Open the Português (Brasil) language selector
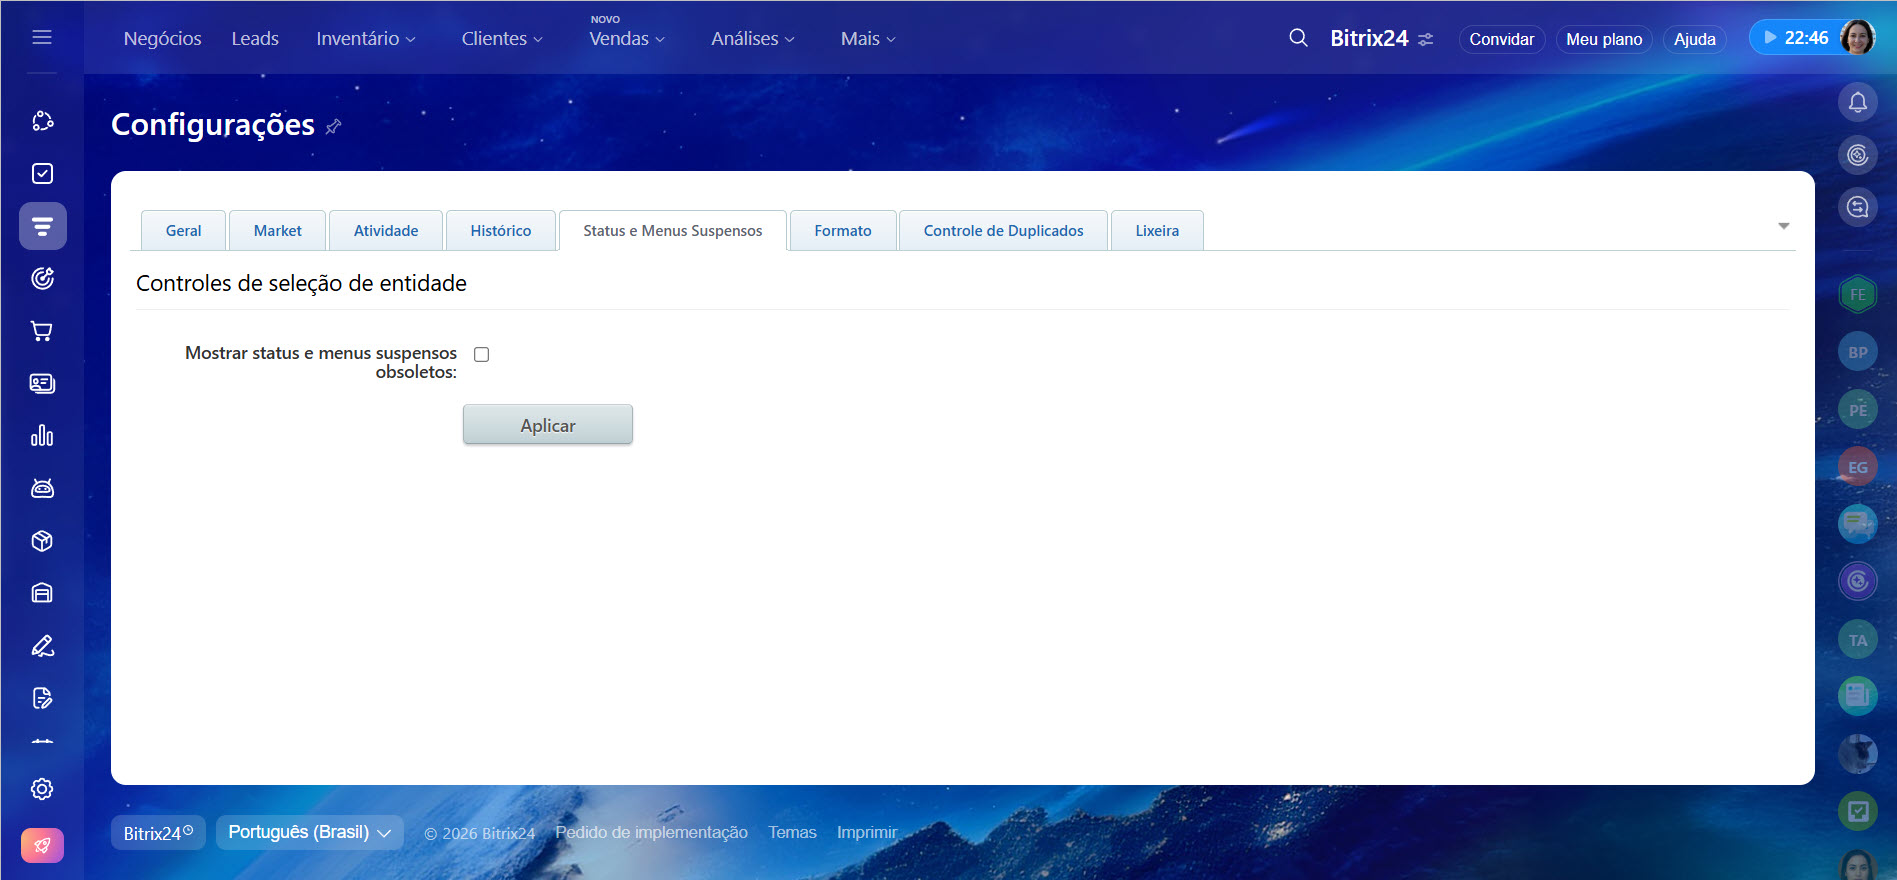 point(309,832)
